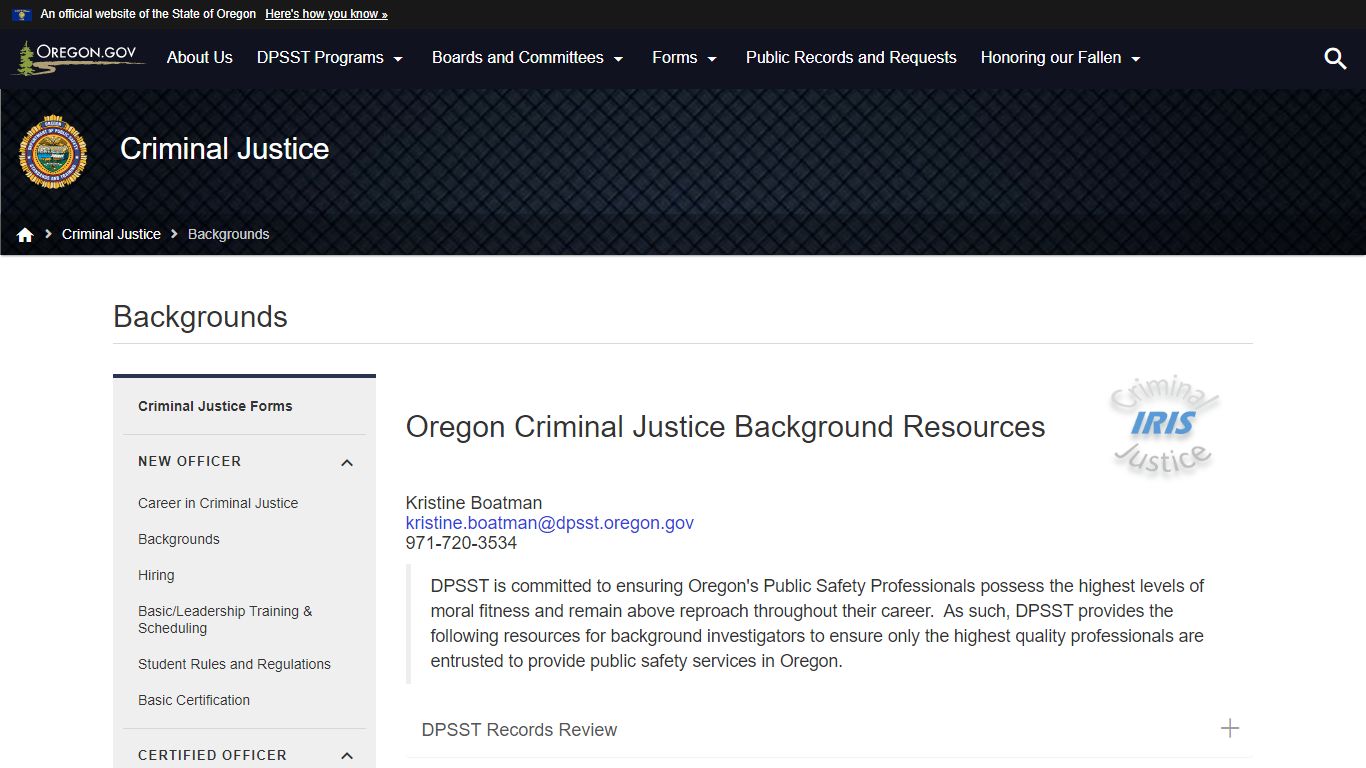1366x768 pixels.
Task: Open the Boards and Committees dropdown
Action: pos(528,58)
